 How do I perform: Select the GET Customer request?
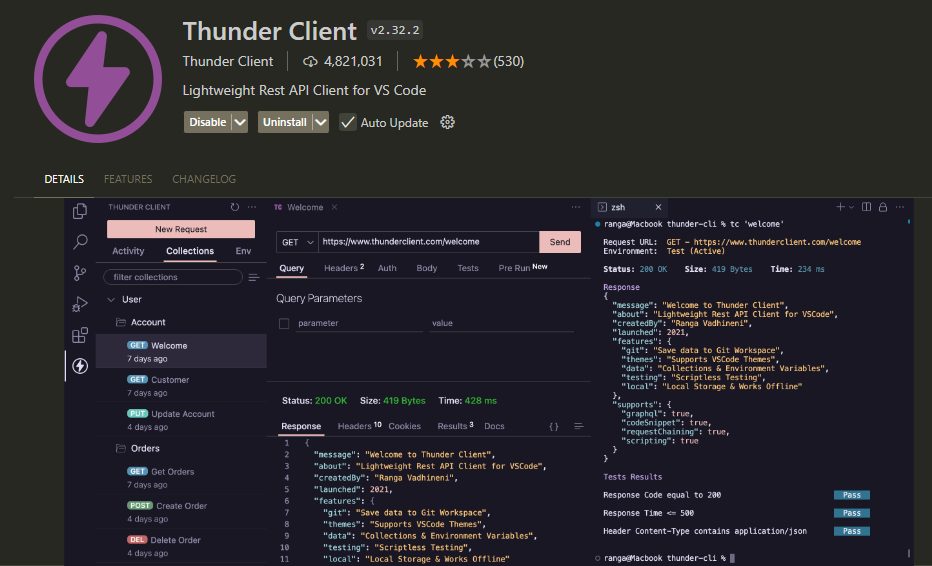pos(181,385)
